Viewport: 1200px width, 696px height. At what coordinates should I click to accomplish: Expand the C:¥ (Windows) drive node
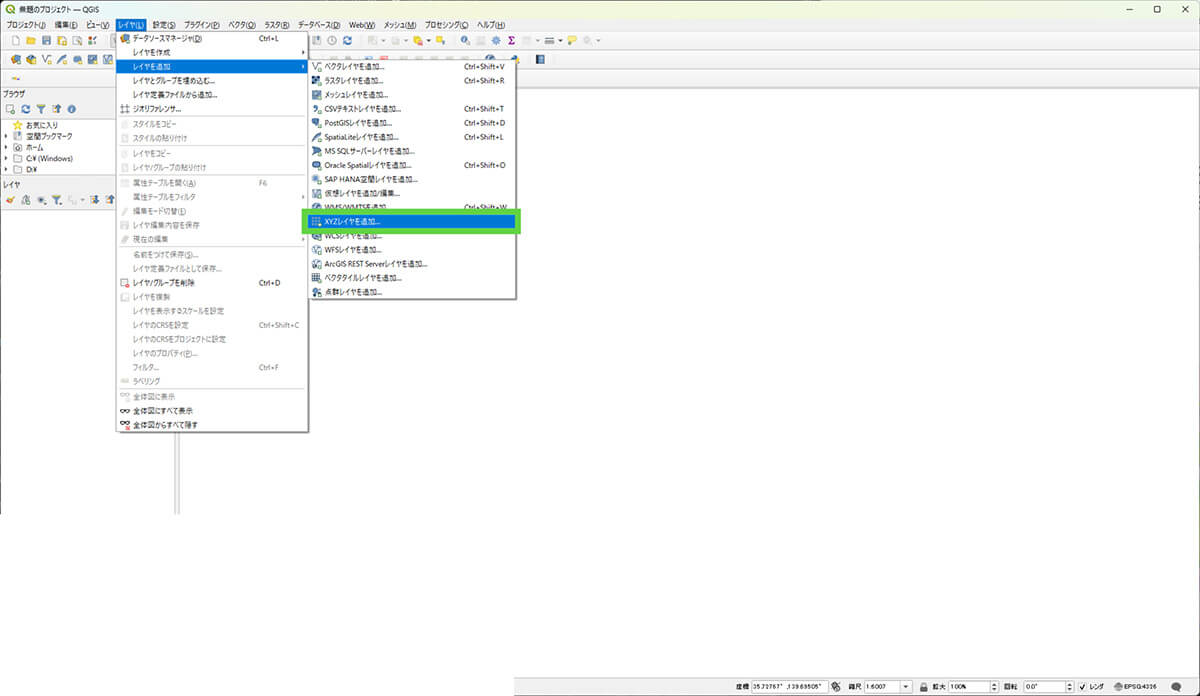(6, 158)
